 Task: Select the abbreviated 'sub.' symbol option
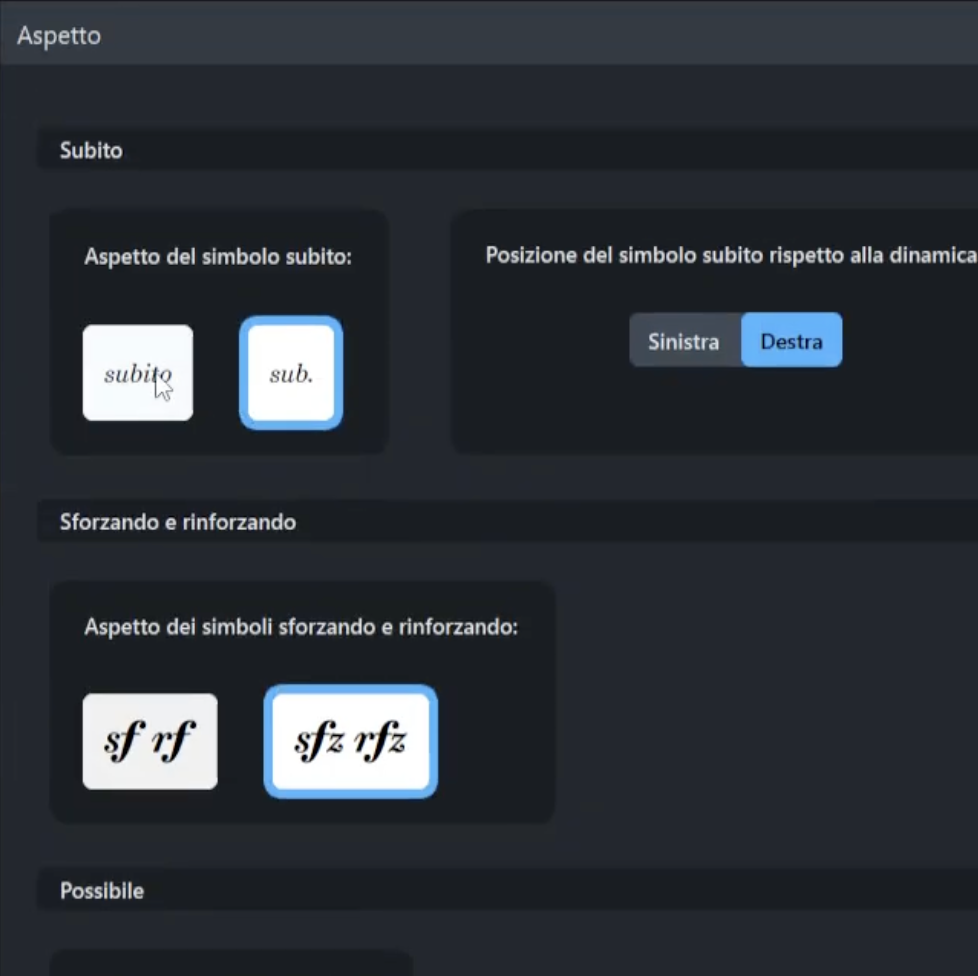(x=291, y=373)
